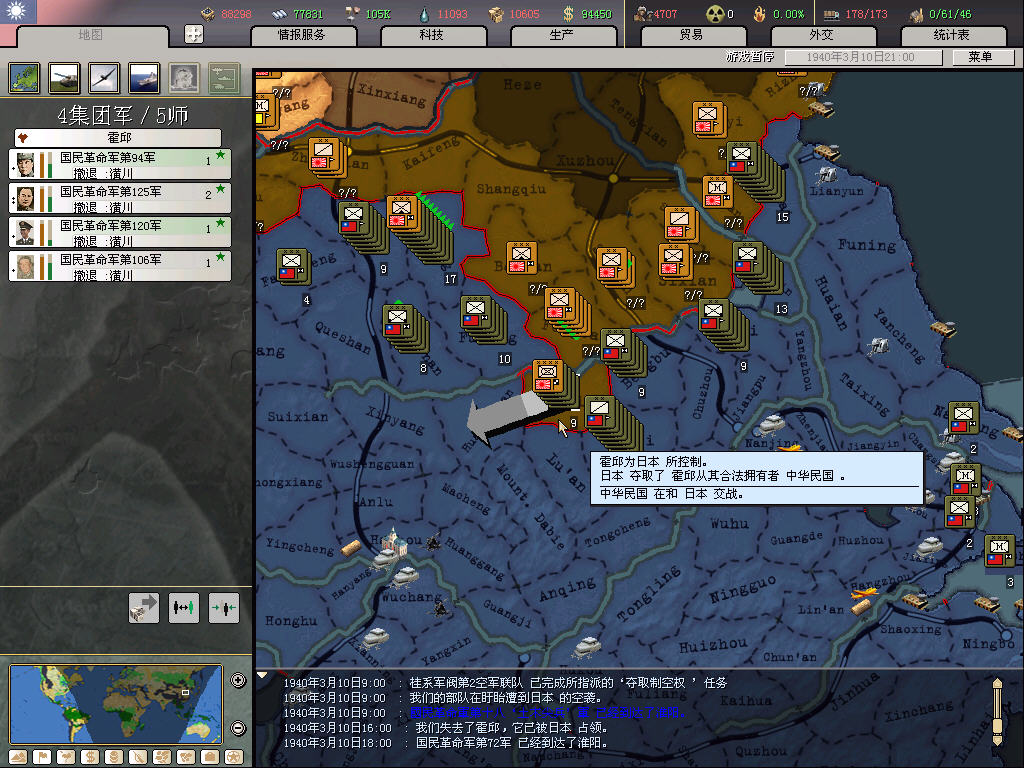The width and height of the screenshot is (1024, 768).
Task: Click the dissent flame icon near 0.00%
Action: 760,14
